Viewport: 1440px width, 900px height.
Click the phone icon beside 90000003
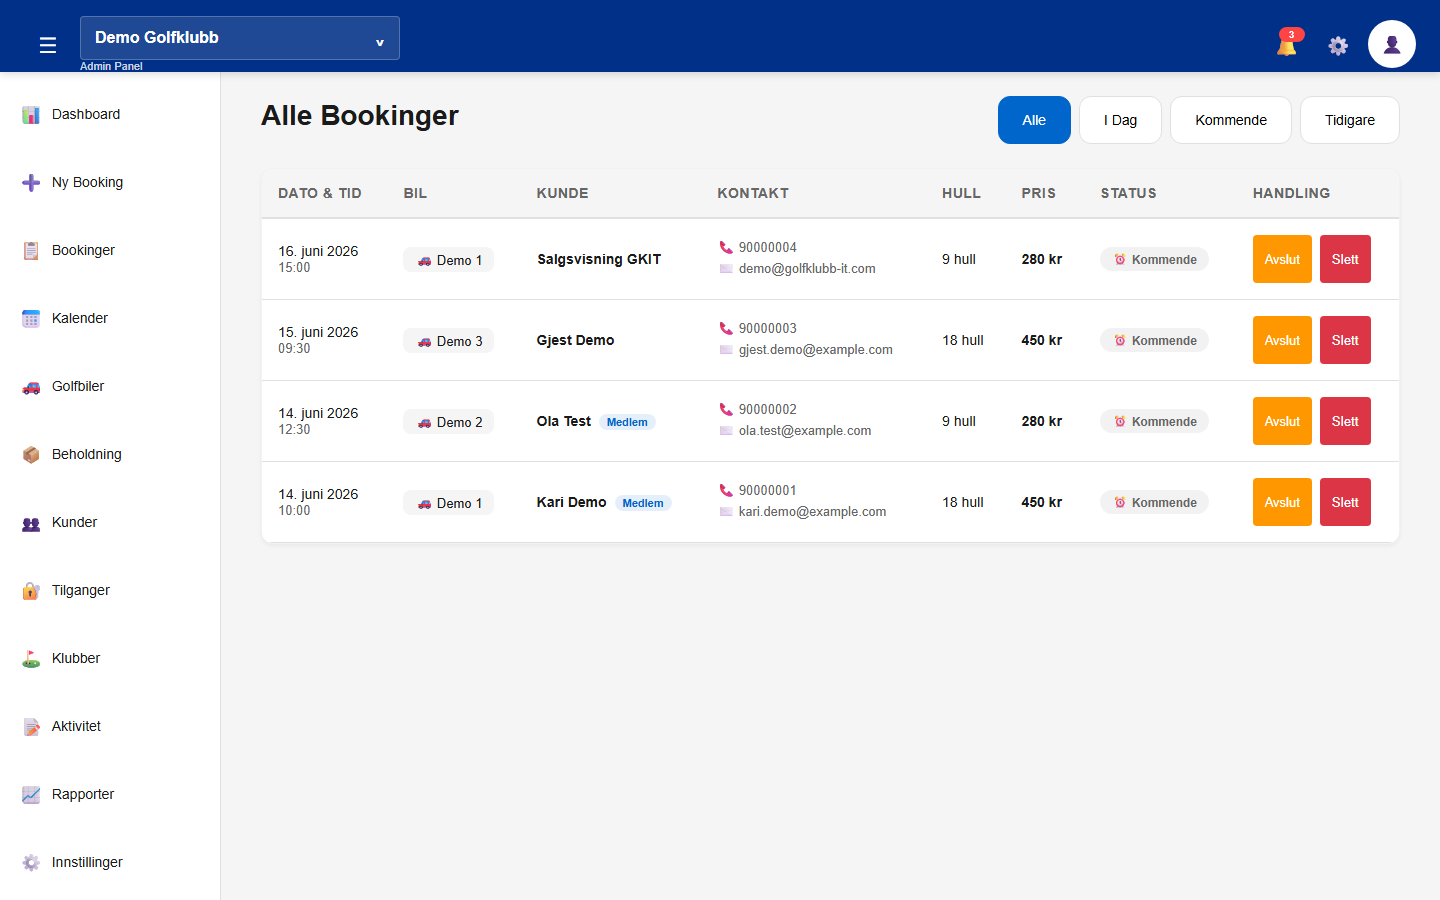726,328
